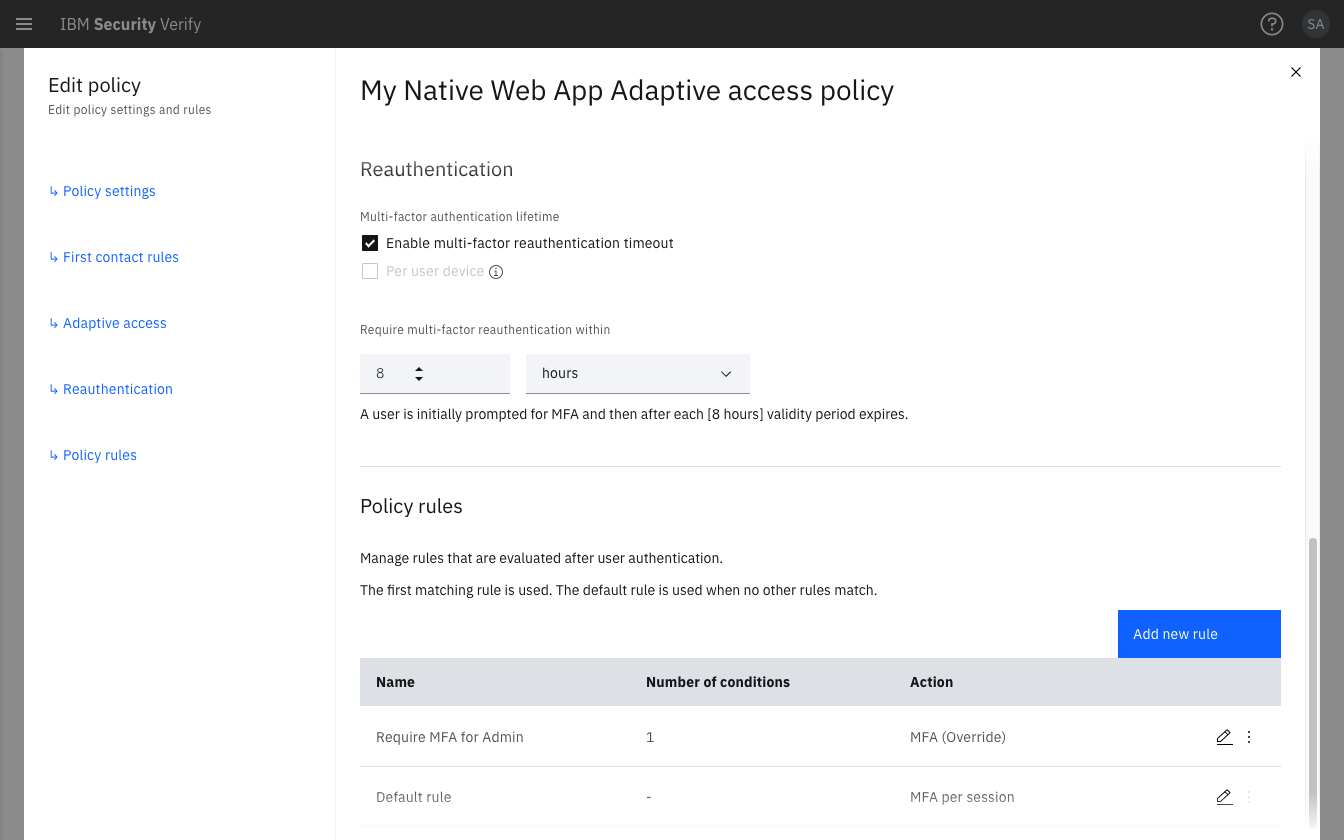Select the Default rule row name

coord(414,797)
